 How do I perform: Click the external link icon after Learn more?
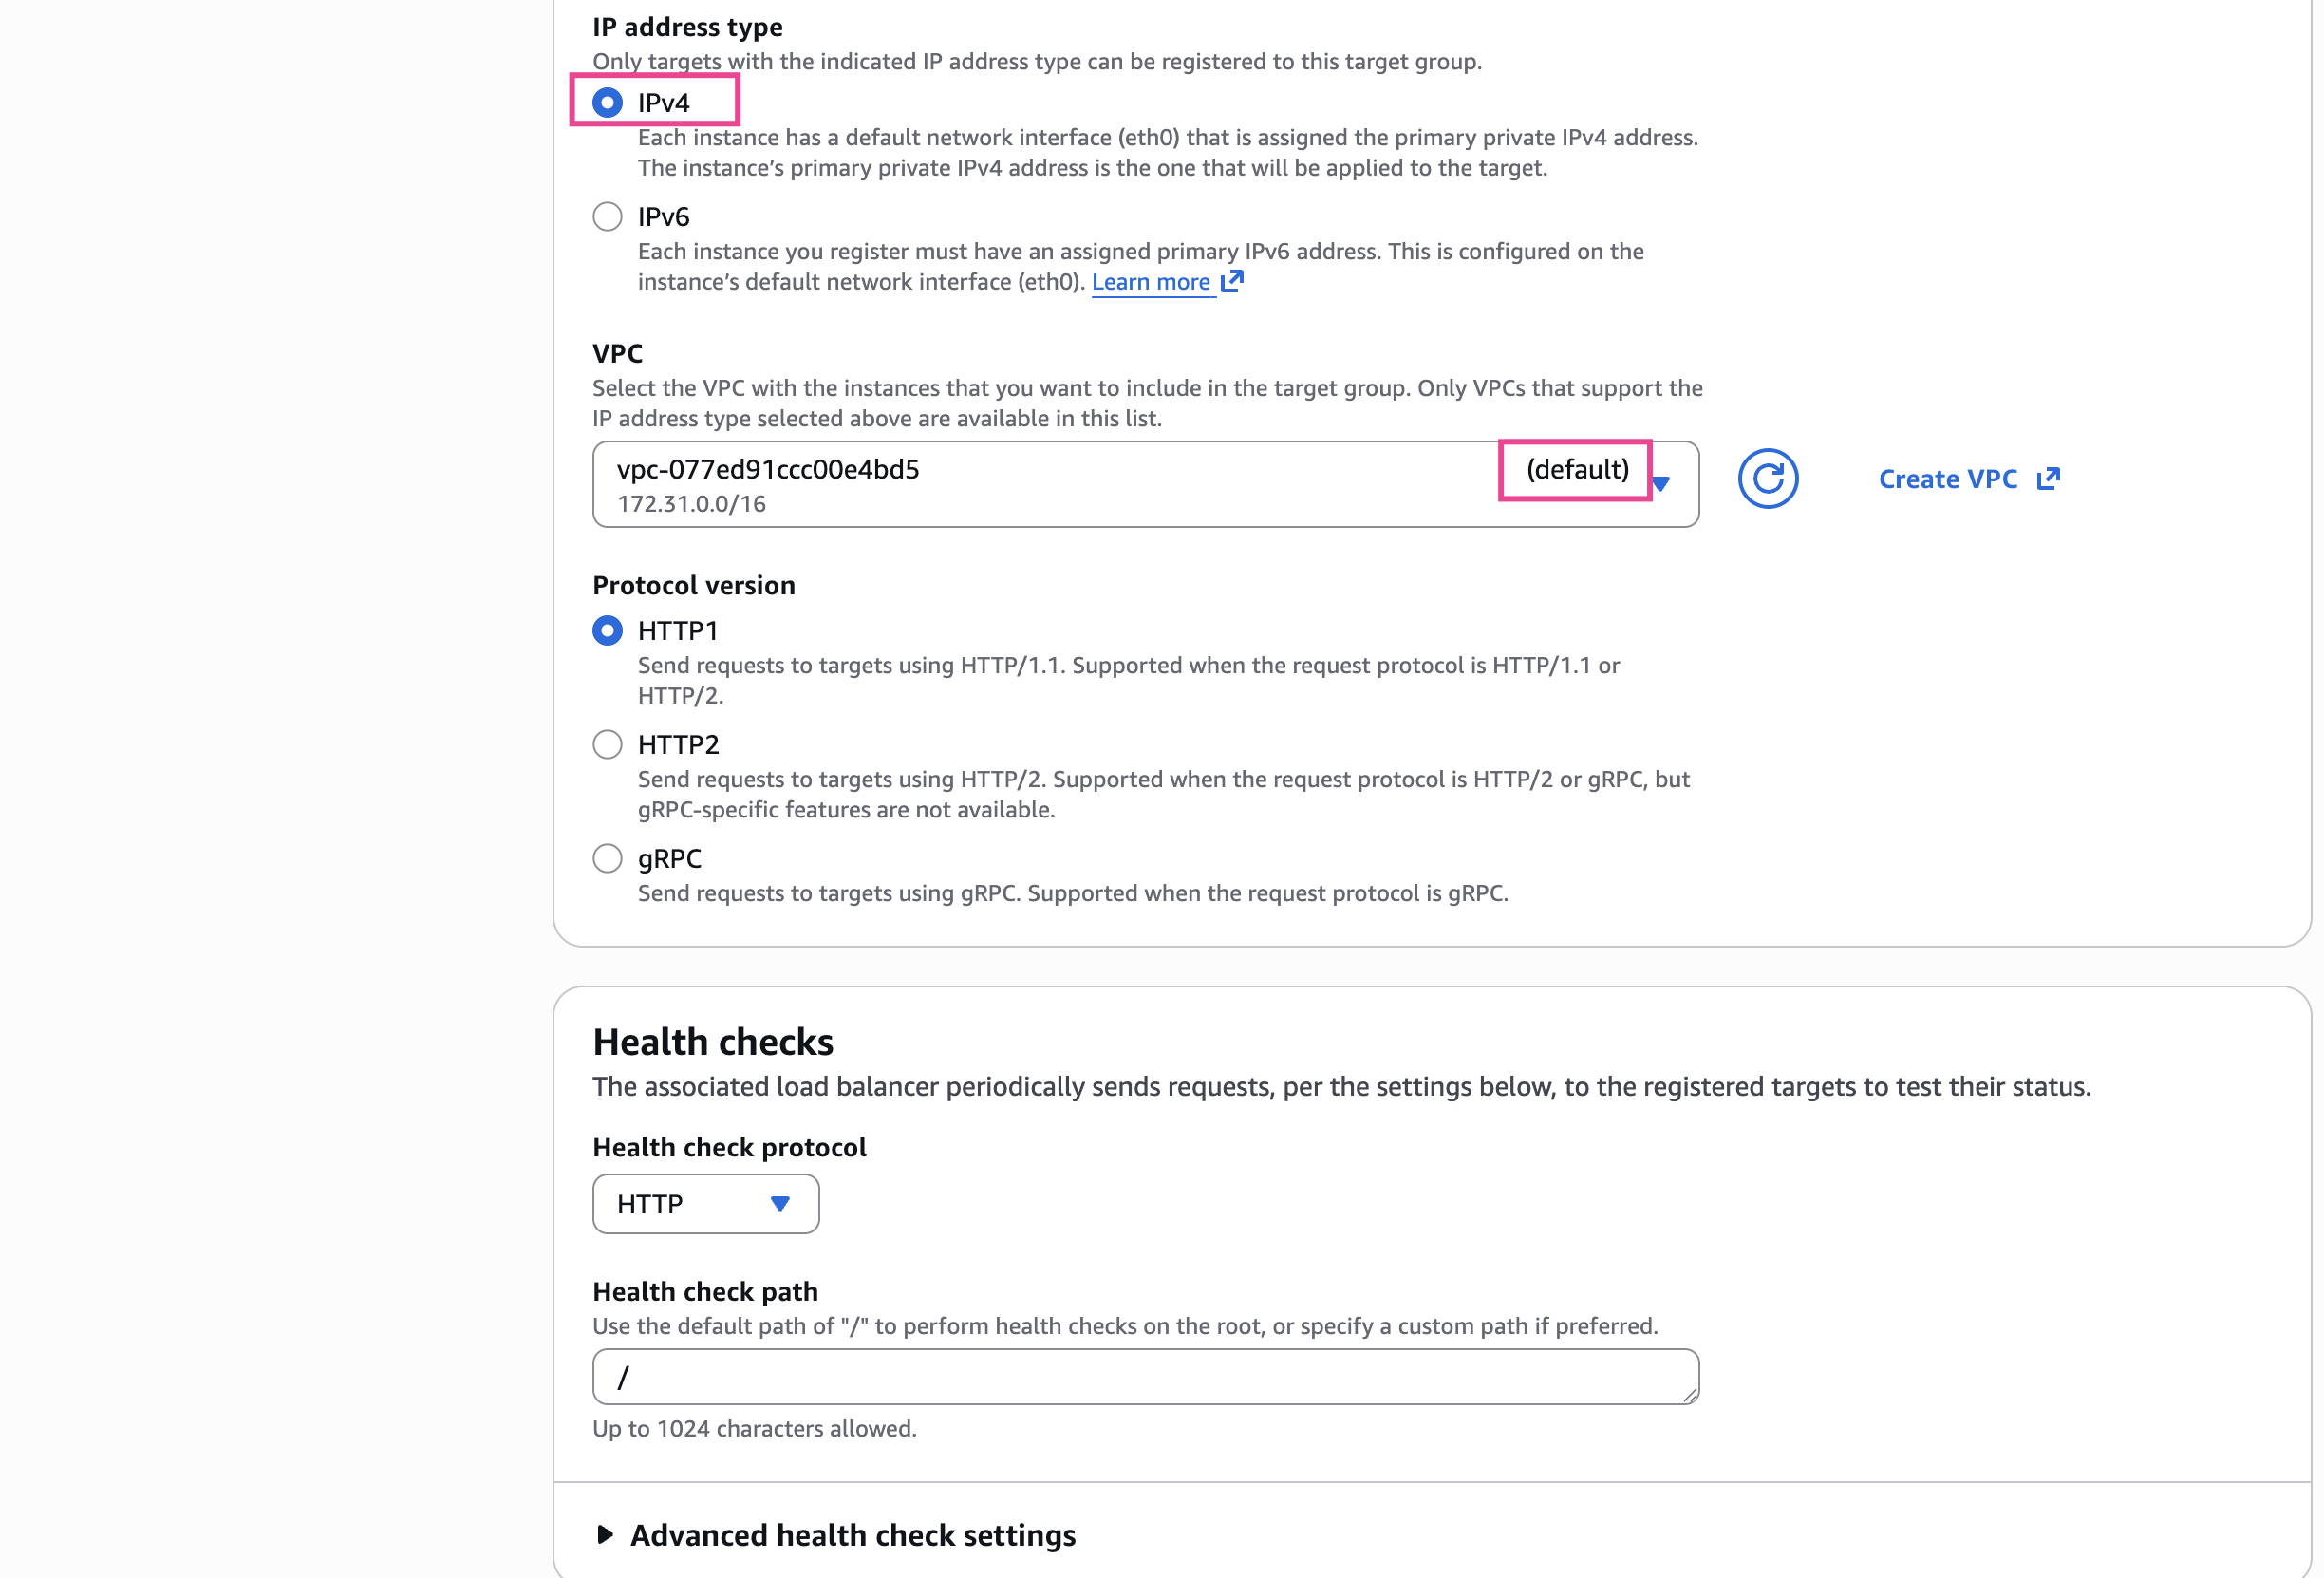1232,281
